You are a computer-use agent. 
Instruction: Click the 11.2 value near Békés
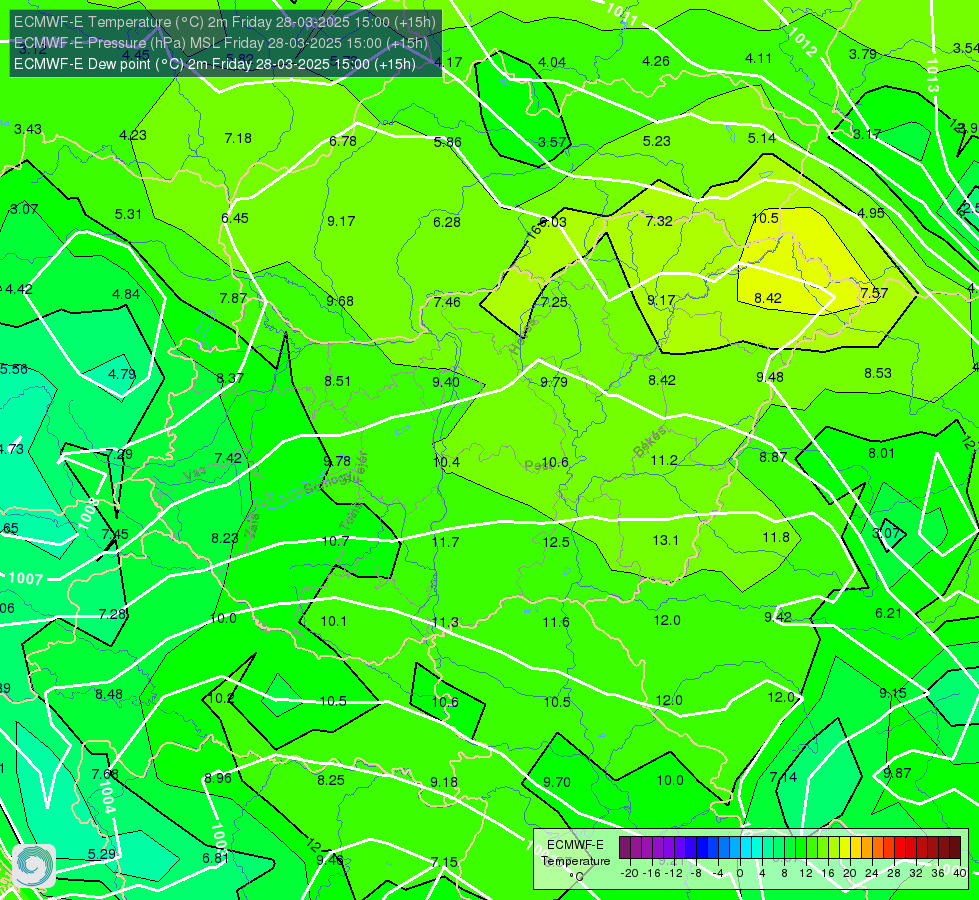pyautogui.click(x=664, y=460)
